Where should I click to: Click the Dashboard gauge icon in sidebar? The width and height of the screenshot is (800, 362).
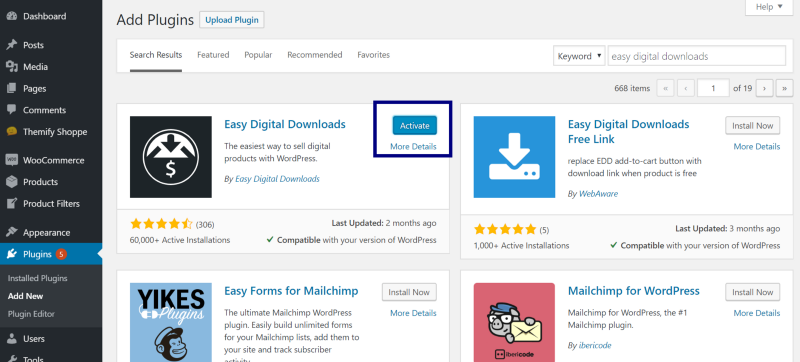point(12,16)
